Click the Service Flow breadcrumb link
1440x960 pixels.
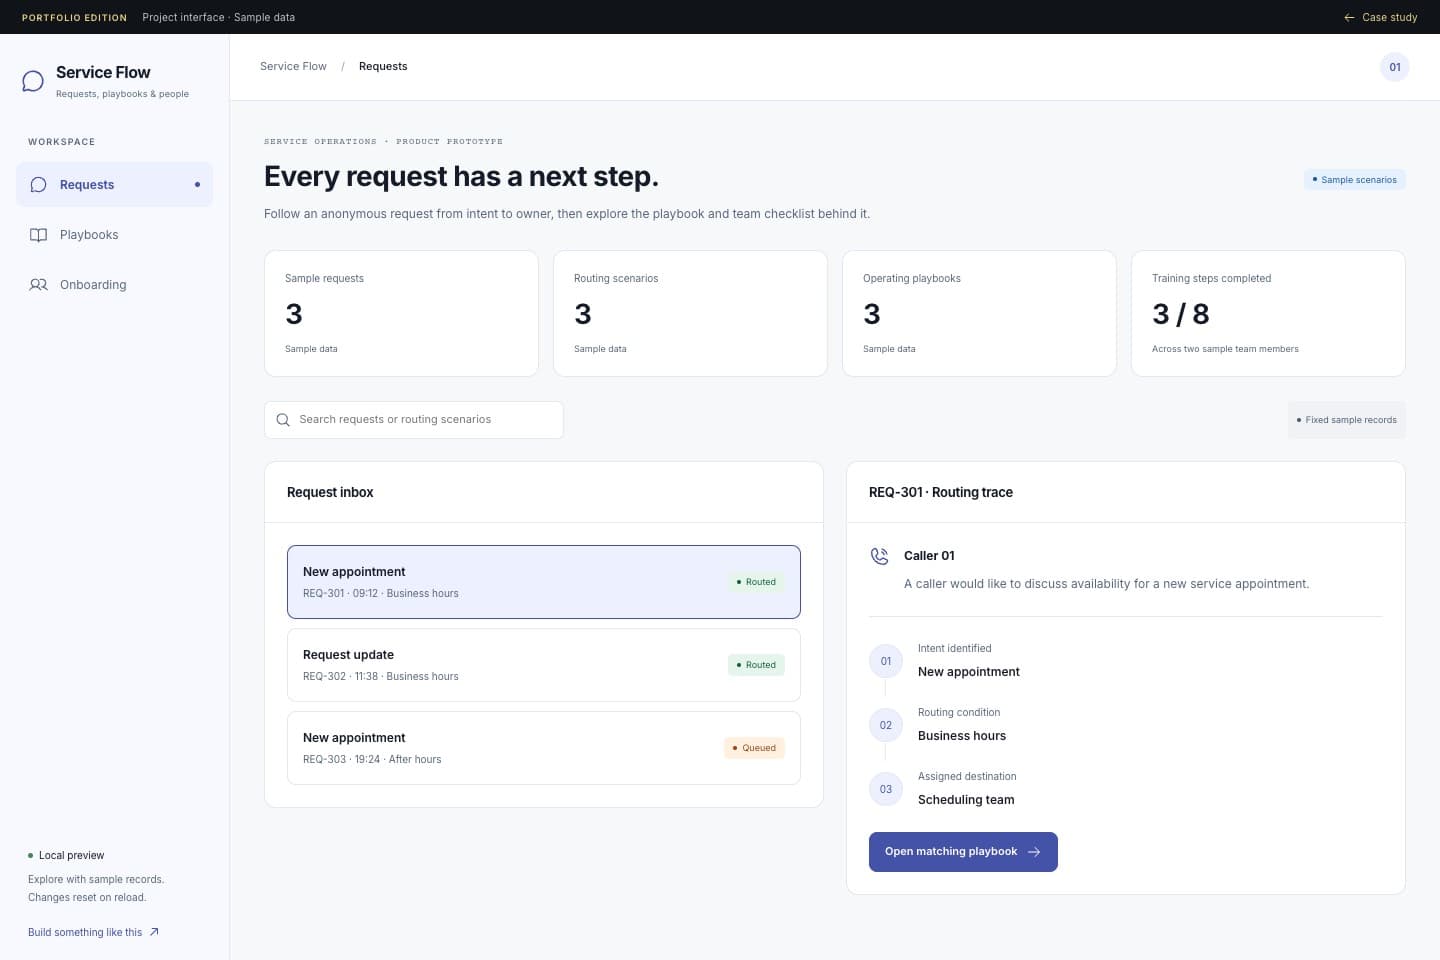(293, 67)
